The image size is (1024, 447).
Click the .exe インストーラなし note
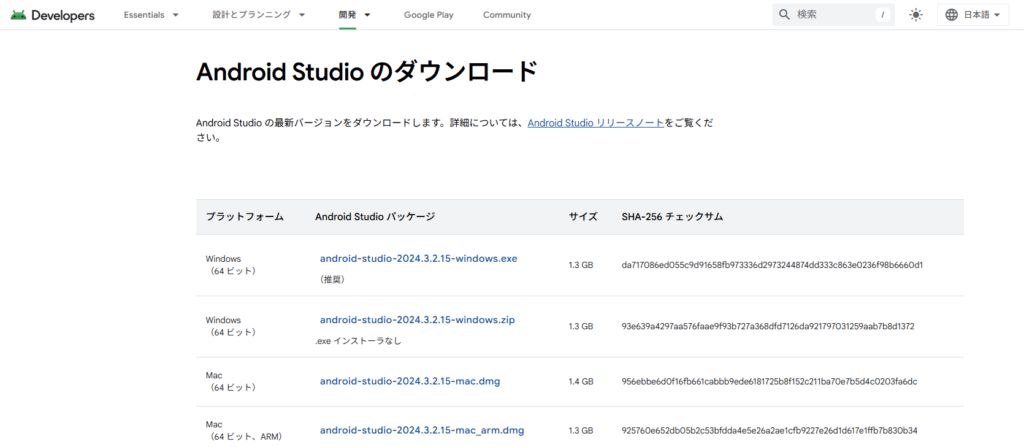(x=358, y=340)
